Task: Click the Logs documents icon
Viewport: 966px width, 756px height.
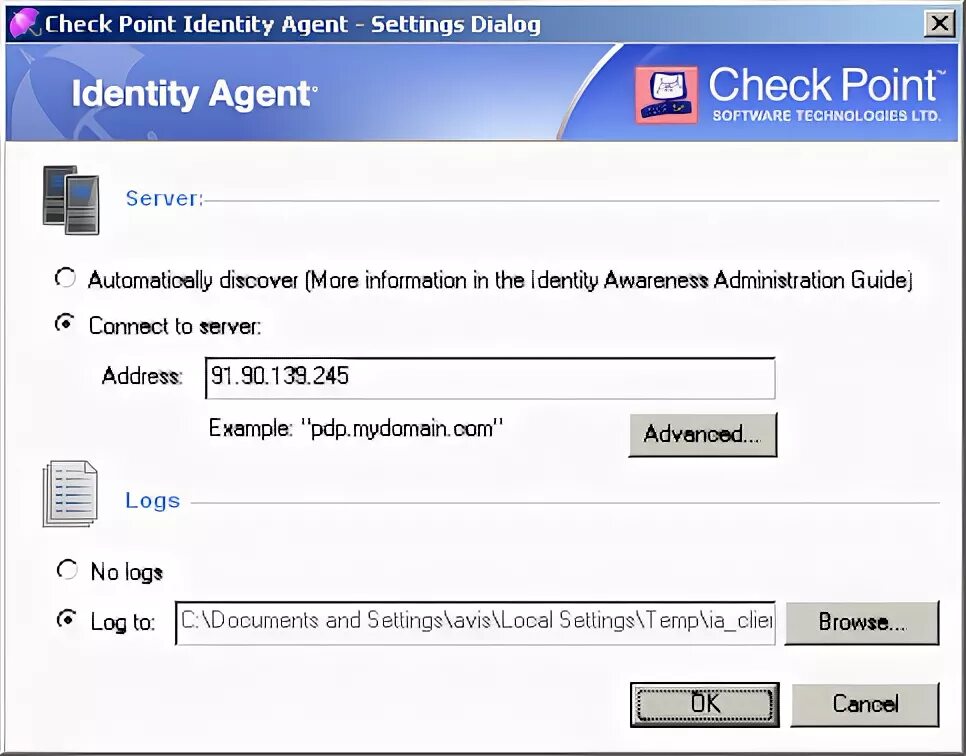Action: click(70, 494)
